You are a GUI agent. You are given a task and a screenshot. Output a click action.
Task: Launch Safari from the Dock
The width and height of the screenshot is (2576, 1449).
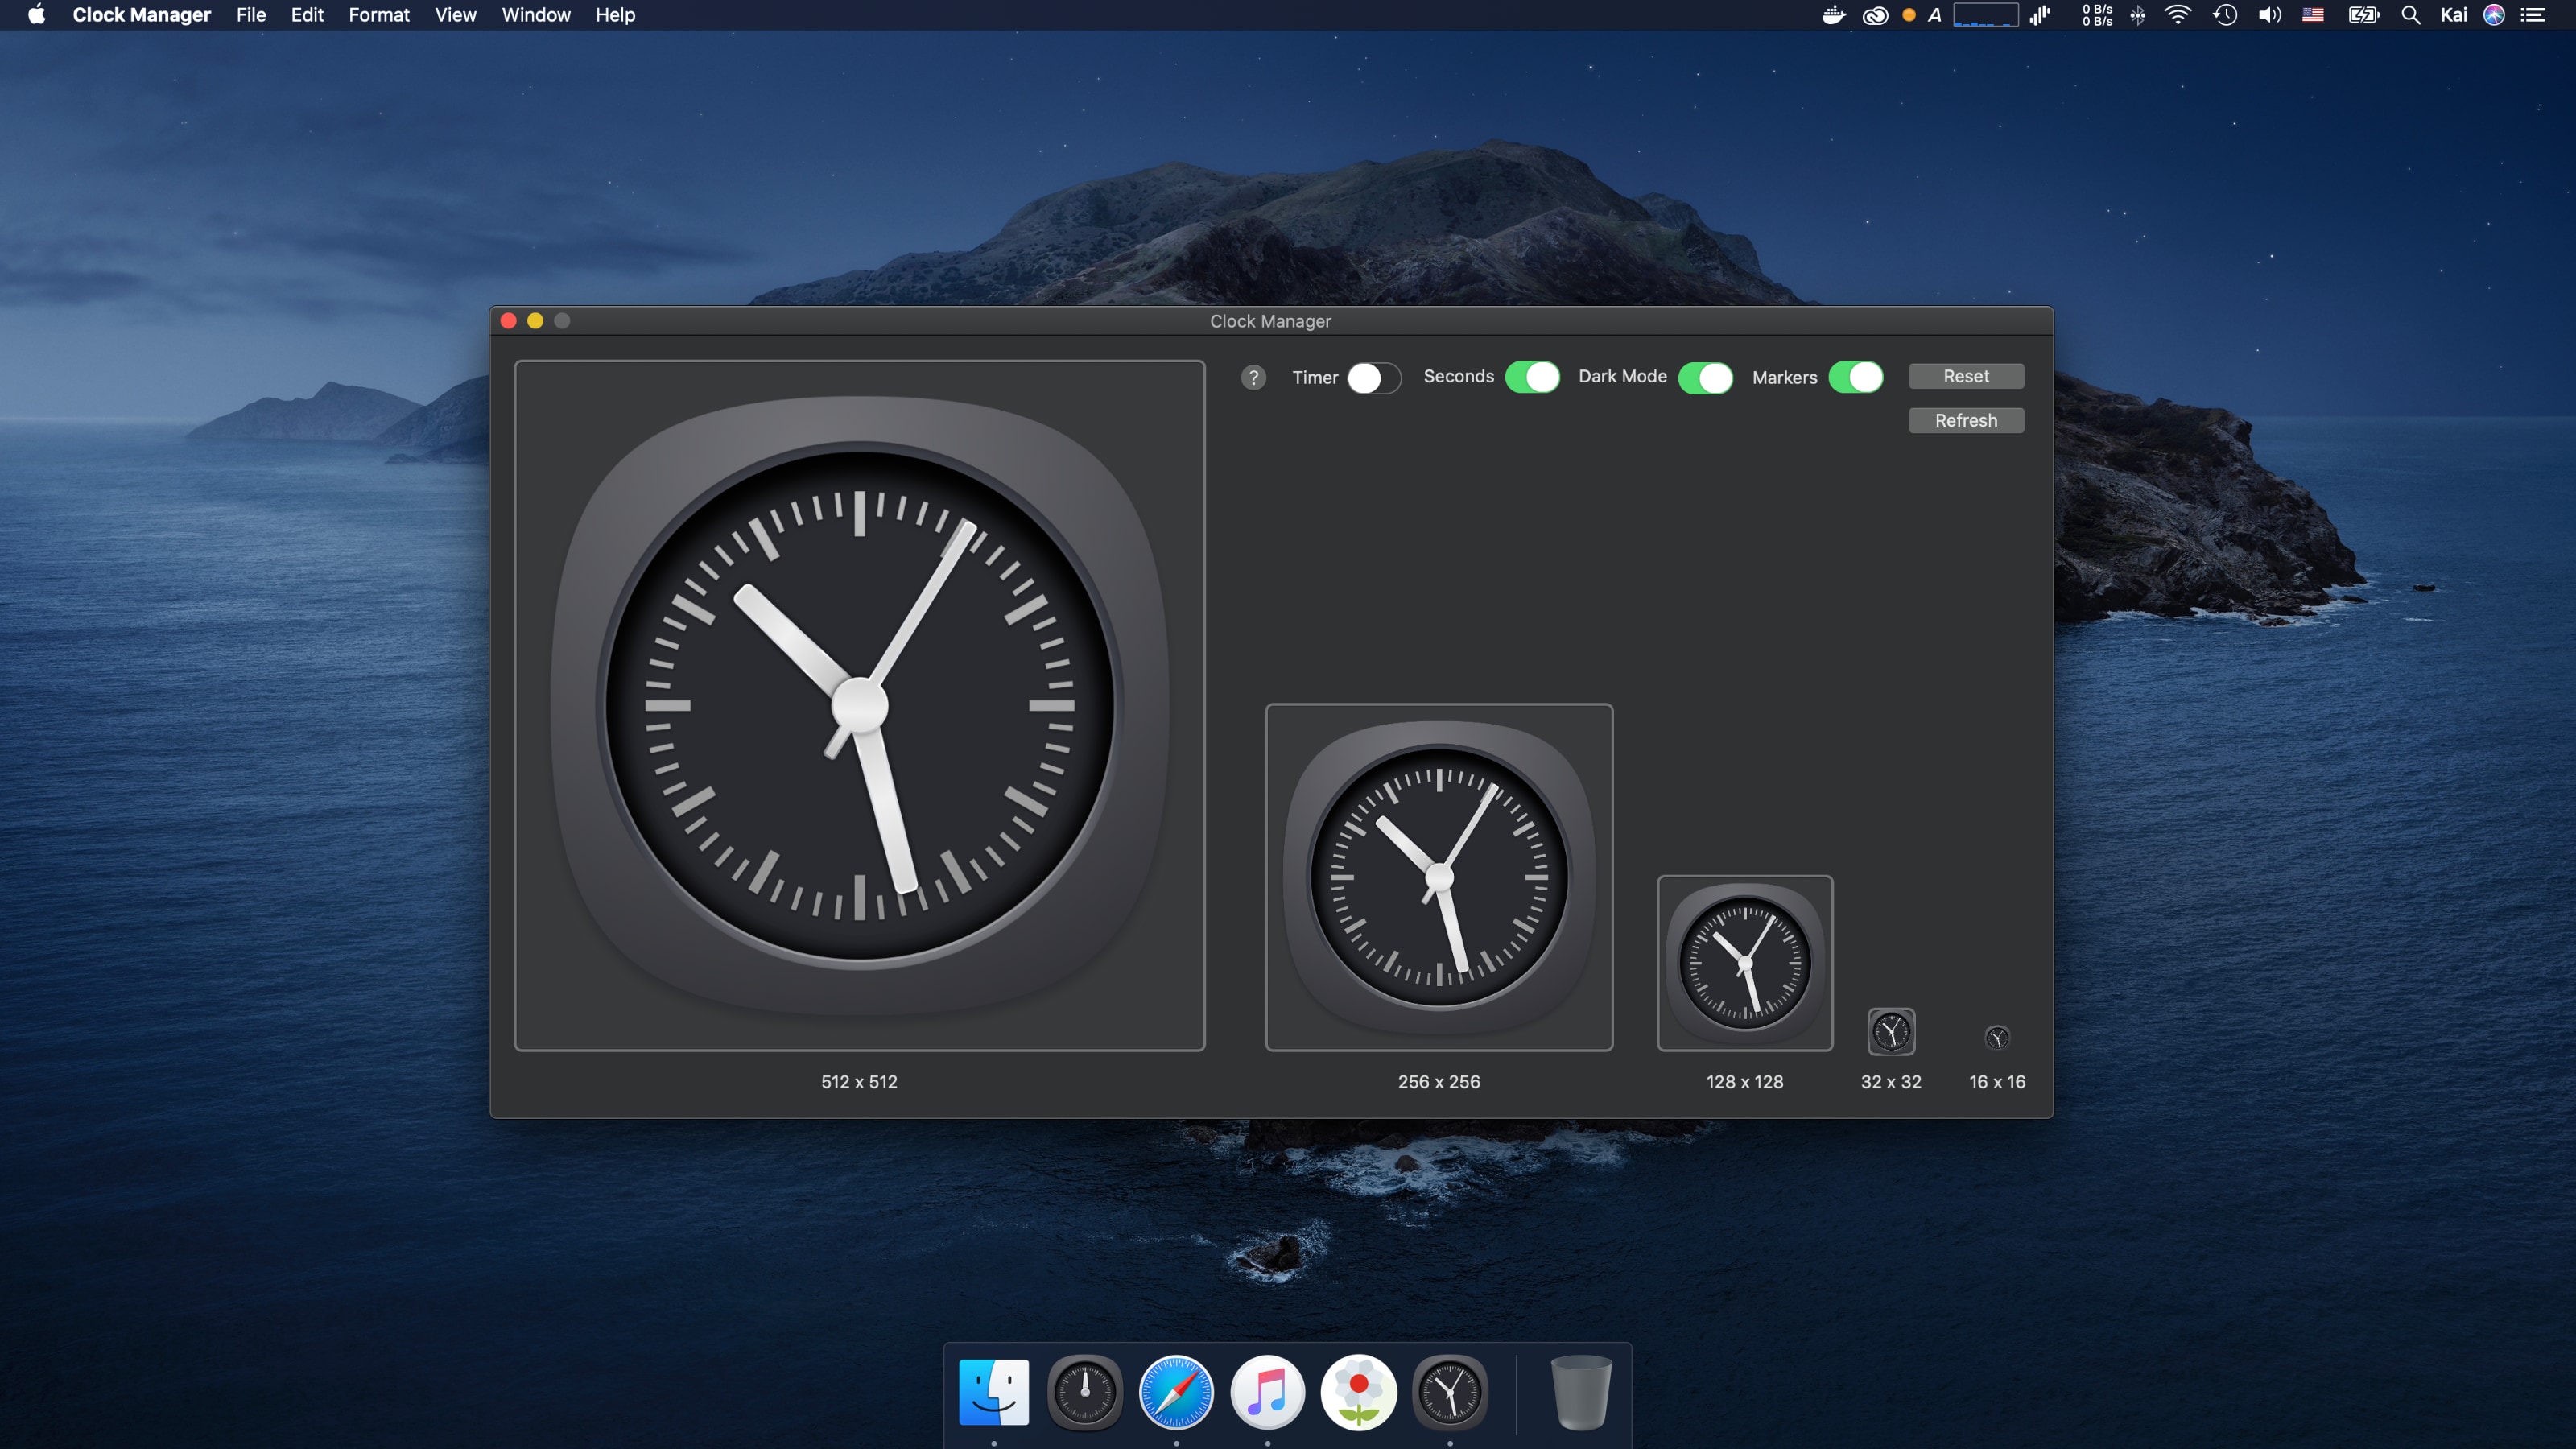[1176, 1391]
